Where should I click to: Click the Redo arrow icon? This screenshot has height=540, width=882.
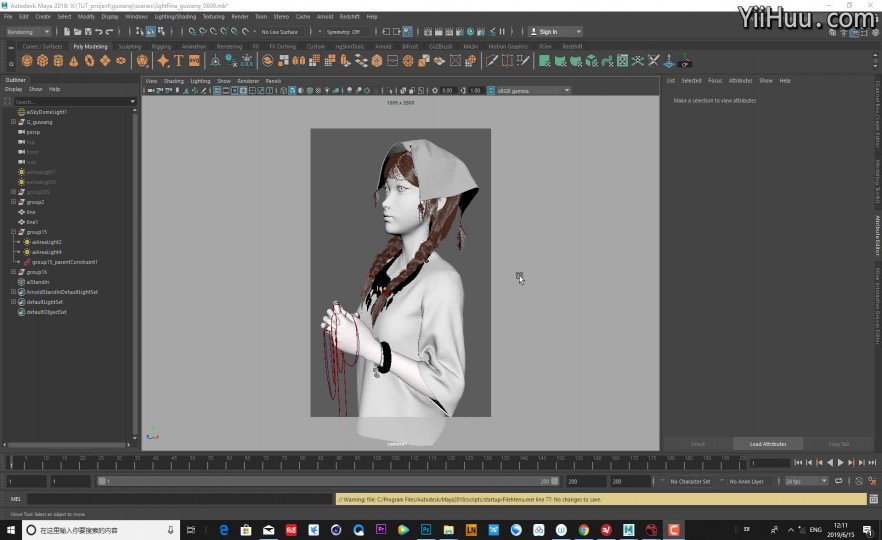click(110, 32)
